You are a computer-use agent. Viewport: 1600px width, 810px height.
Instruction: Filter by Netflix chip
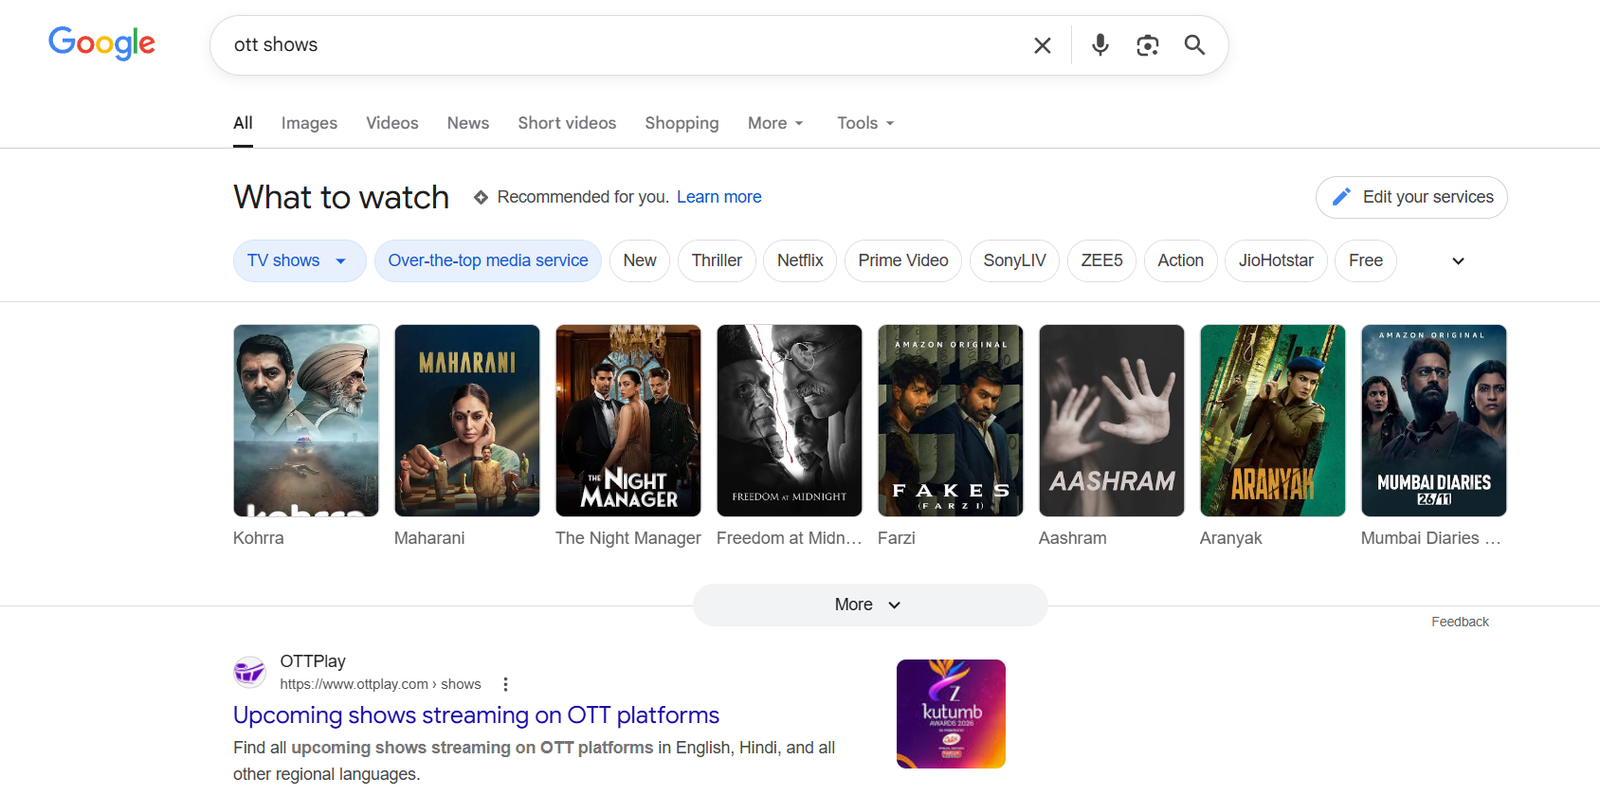(x=800, y=261)
